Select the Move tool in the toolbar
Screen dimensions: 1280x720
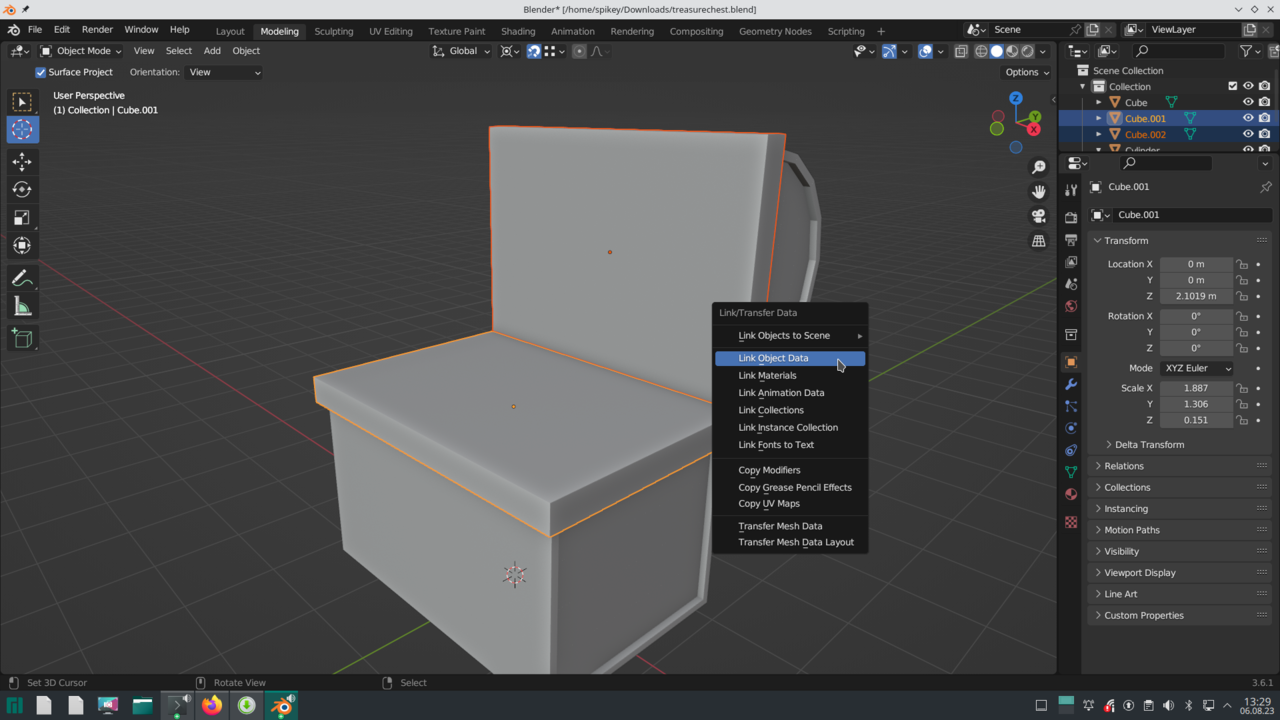22,162
